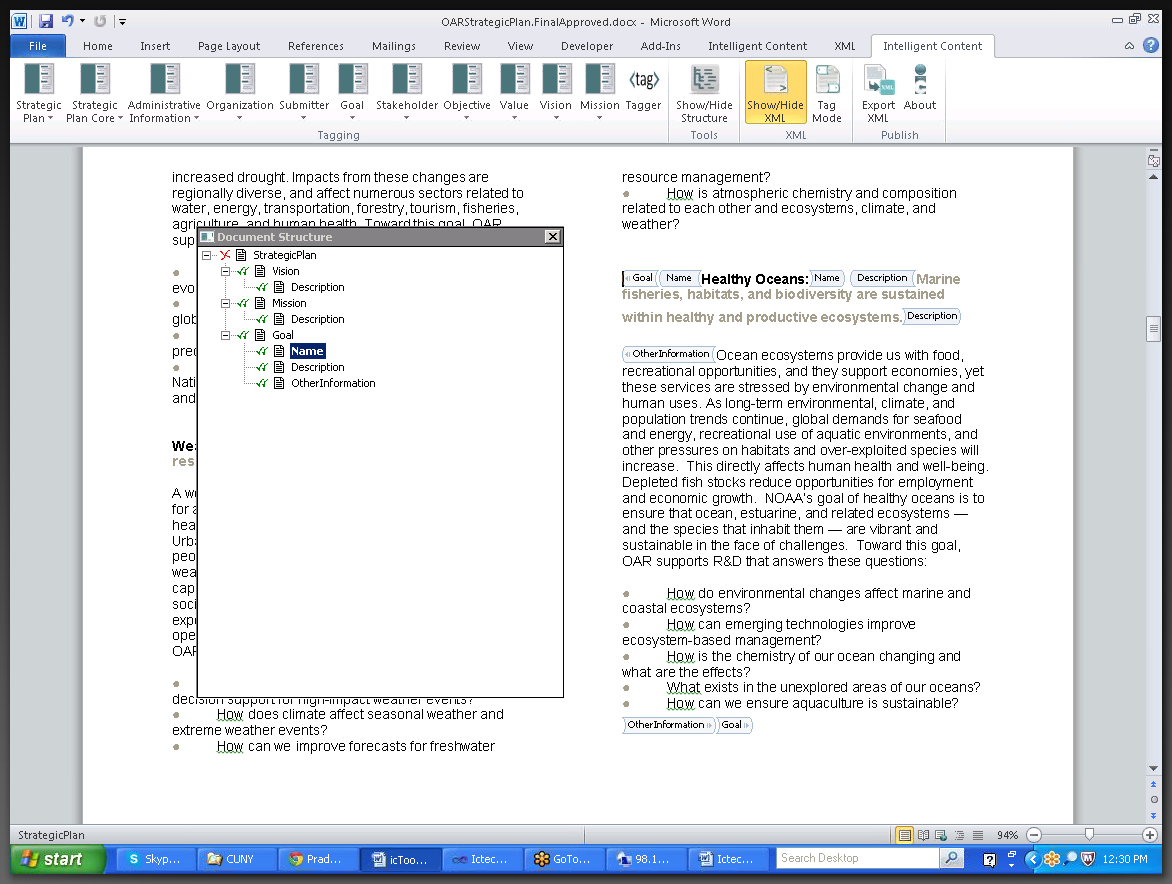Select OtherInformation in the Document Structure tree
Screen dimensions: 1172x884
click(333, 383)
